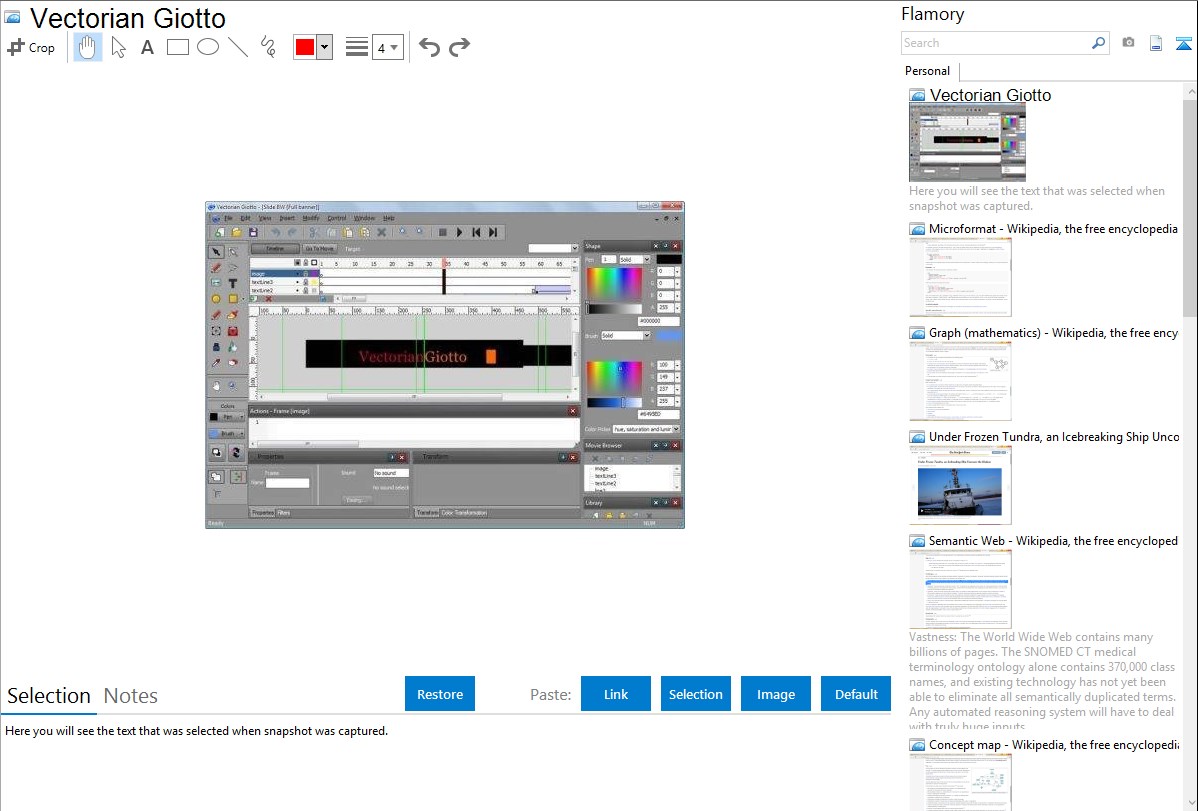
Task: Open the Under Frozen Tundra snapshot title
Action: pyautogui.click(x=1054, y=436)
